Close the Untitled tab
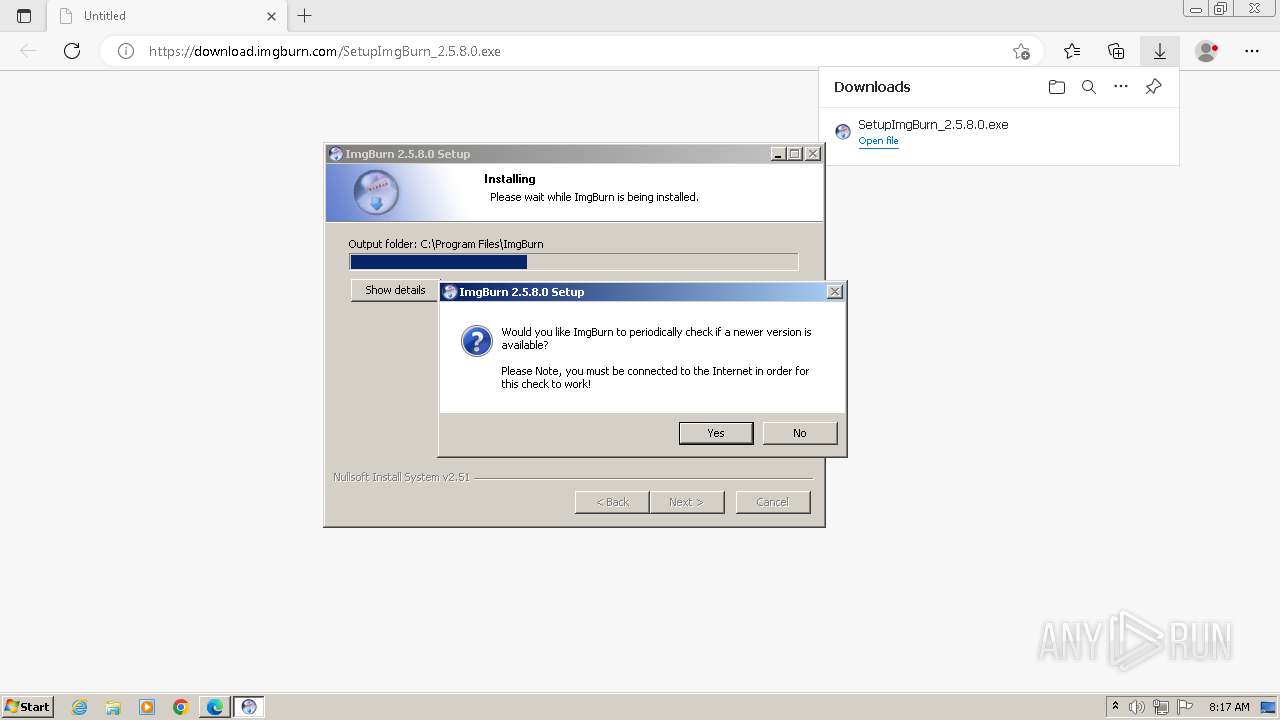Screen dimensions: 1280x720 pos(271,16)
